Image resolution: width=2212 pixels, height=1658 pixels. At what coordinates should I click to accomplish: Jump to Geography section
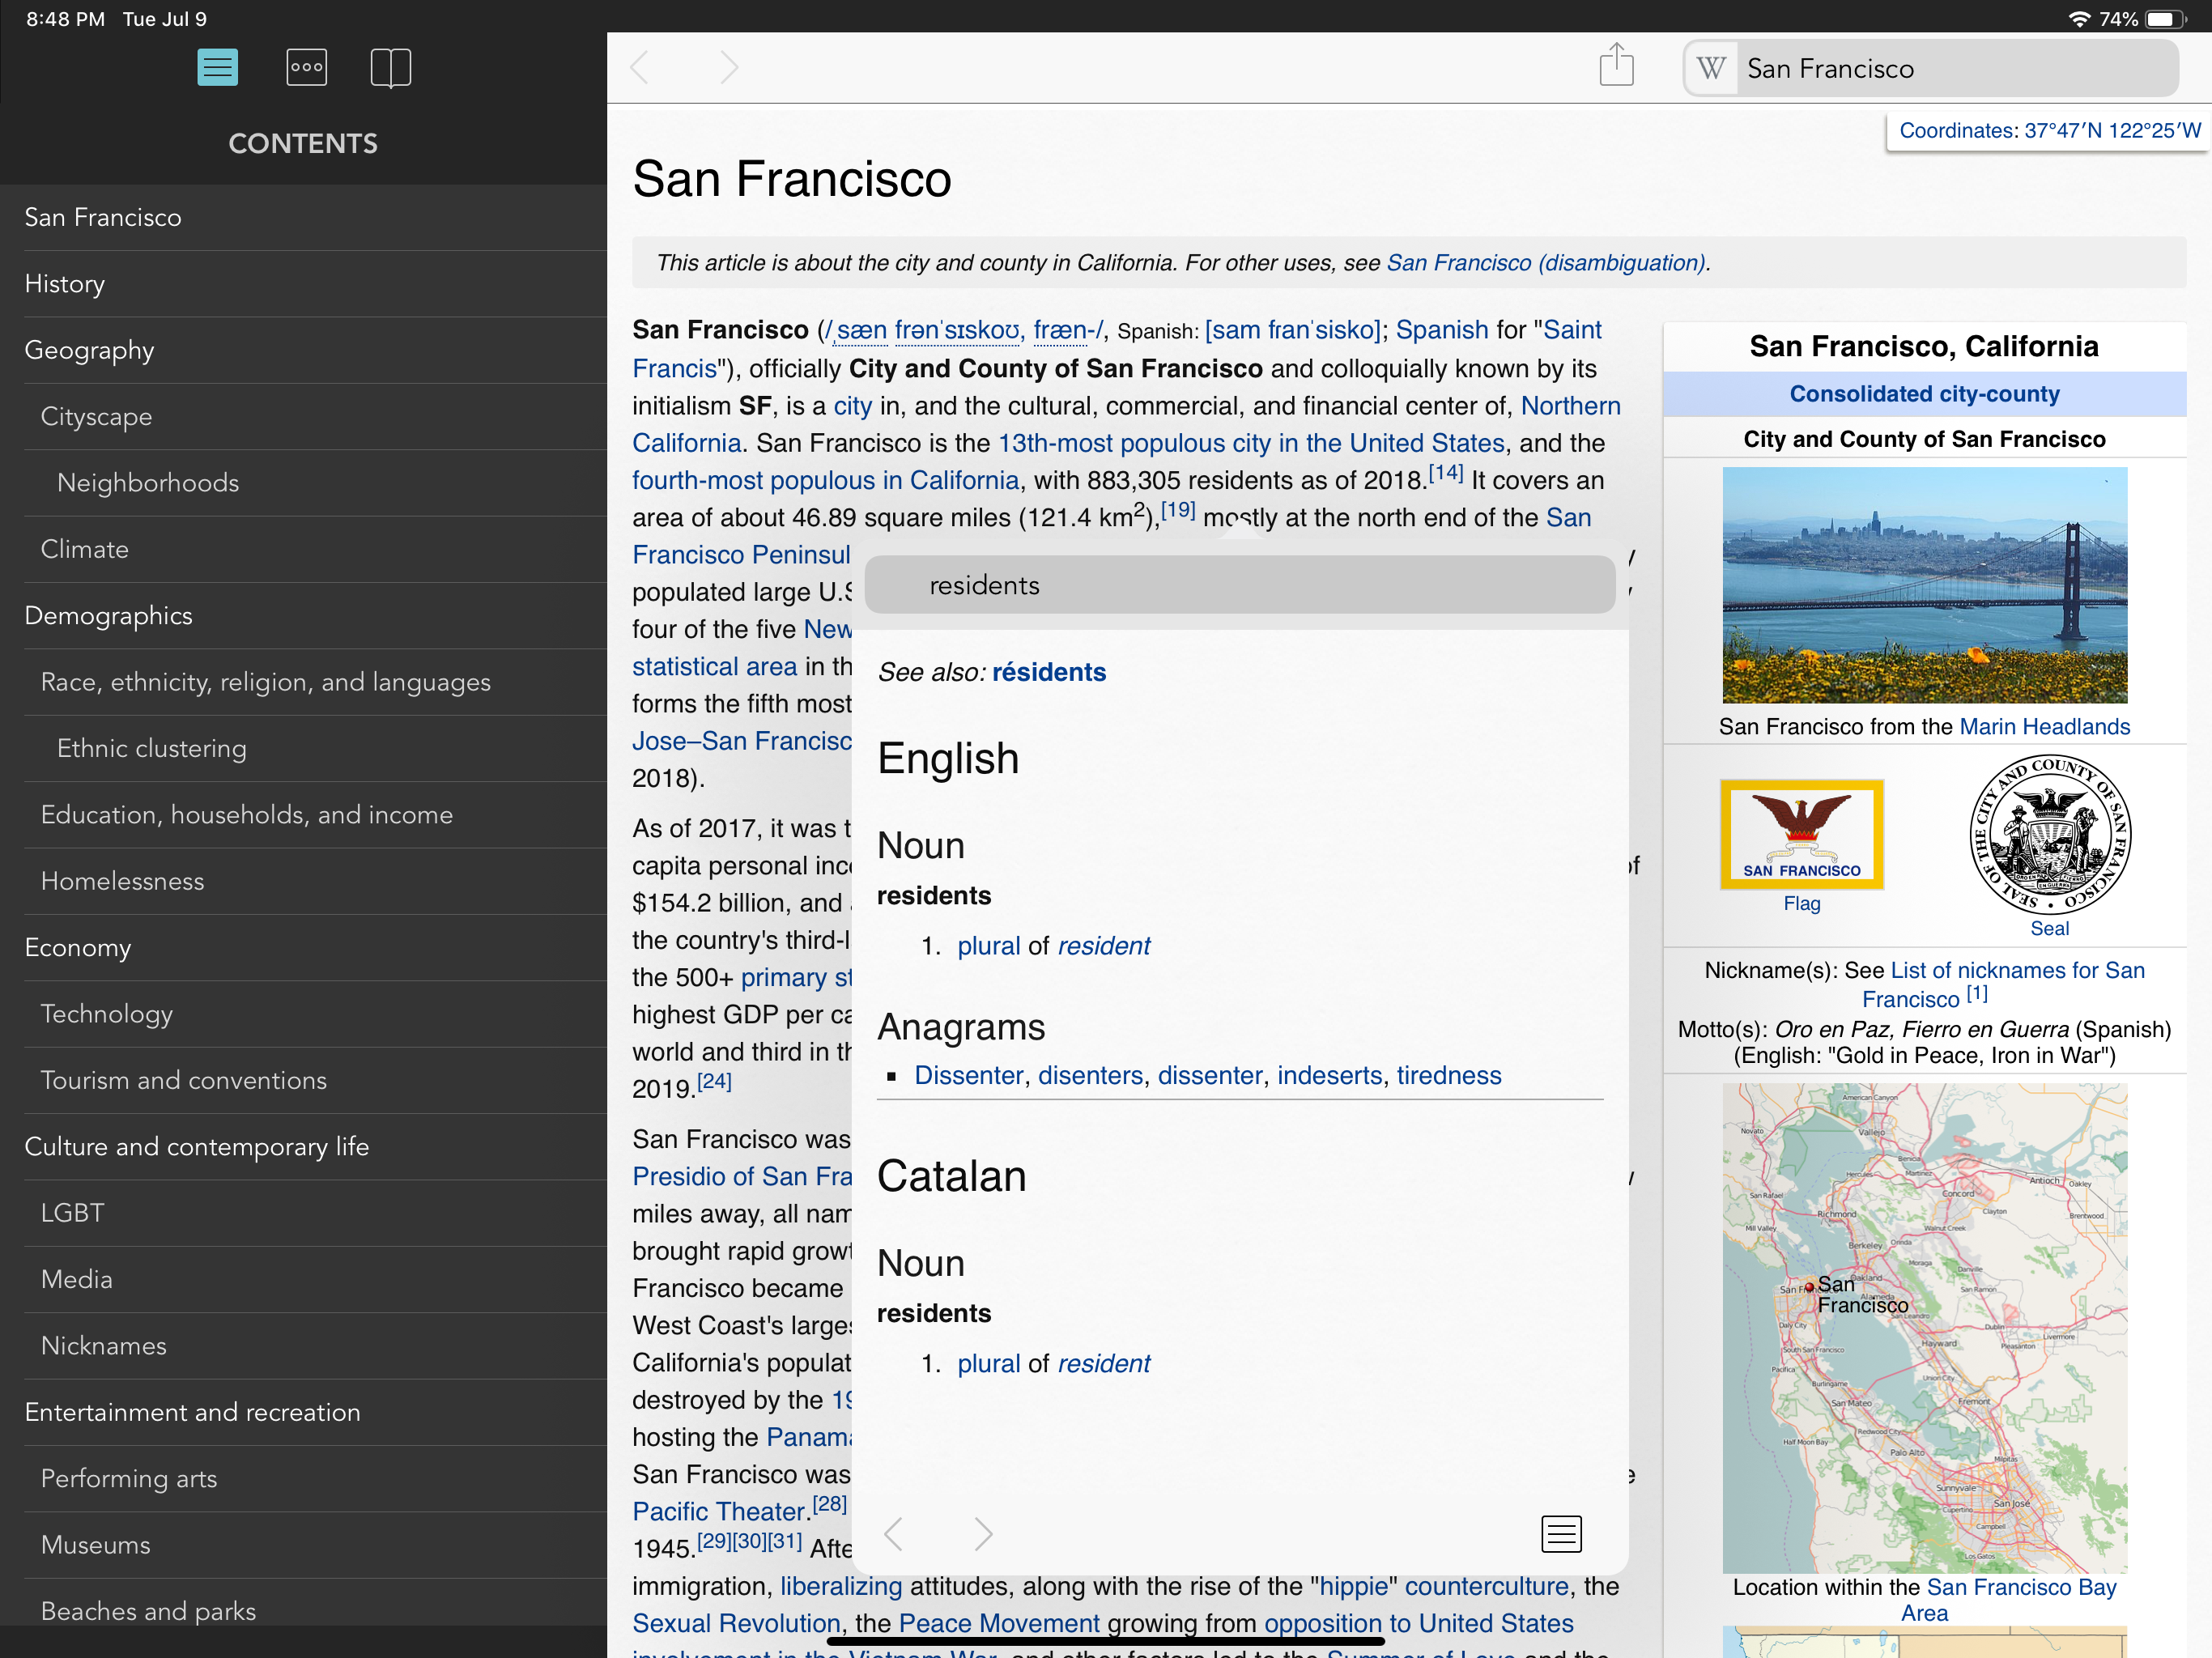point(303,350)
